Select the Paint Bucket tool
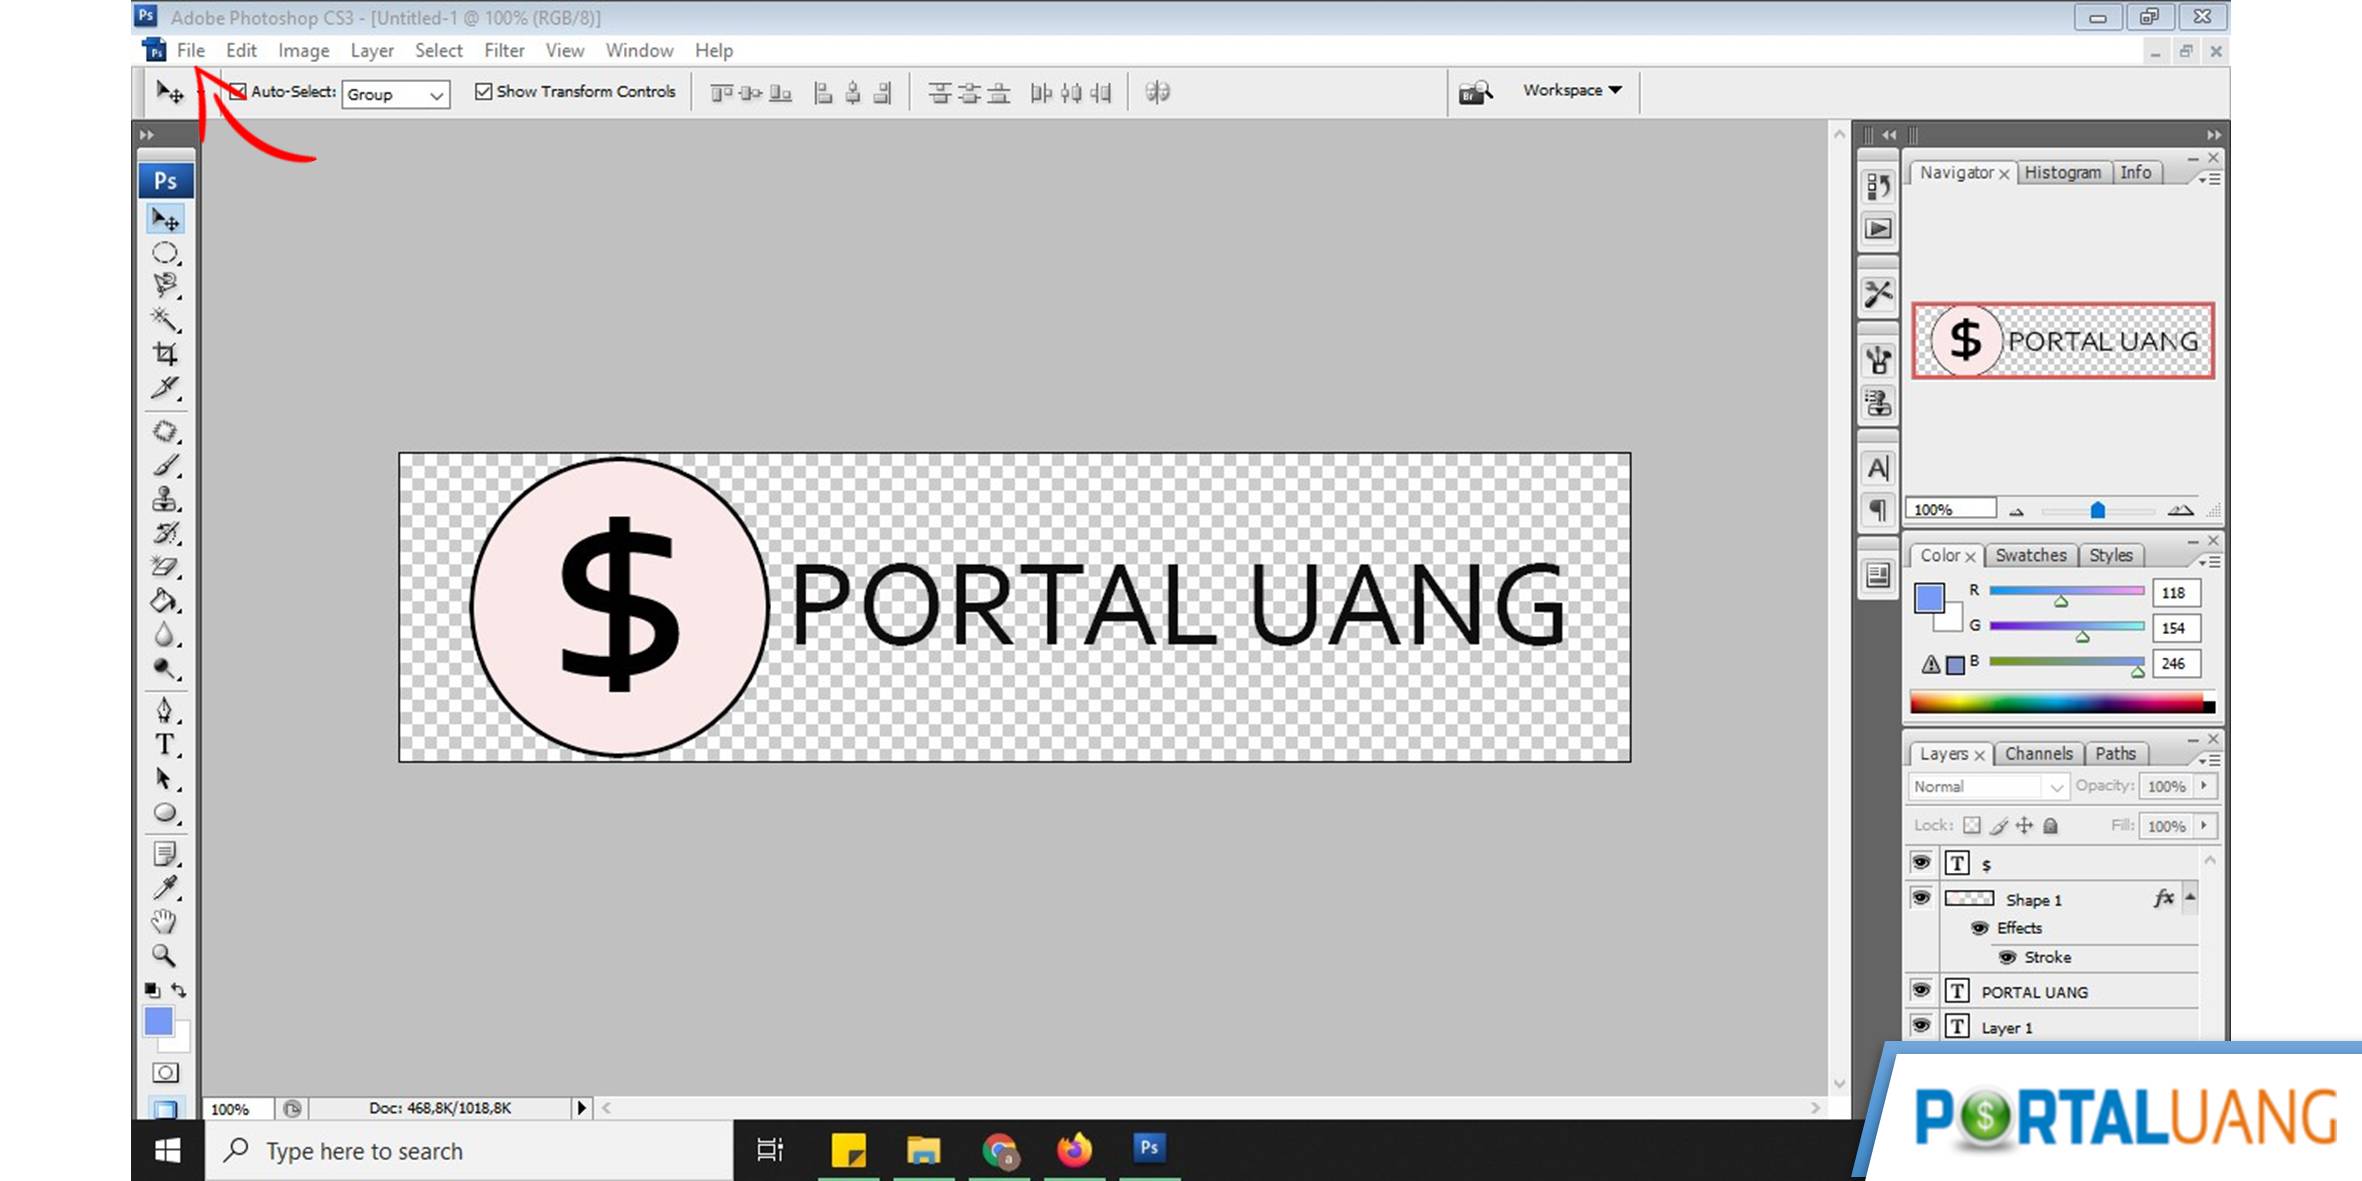Image resolution: width=2362 pixels, height=1181 pixels. pyautogui.click(x=165, y=601)
